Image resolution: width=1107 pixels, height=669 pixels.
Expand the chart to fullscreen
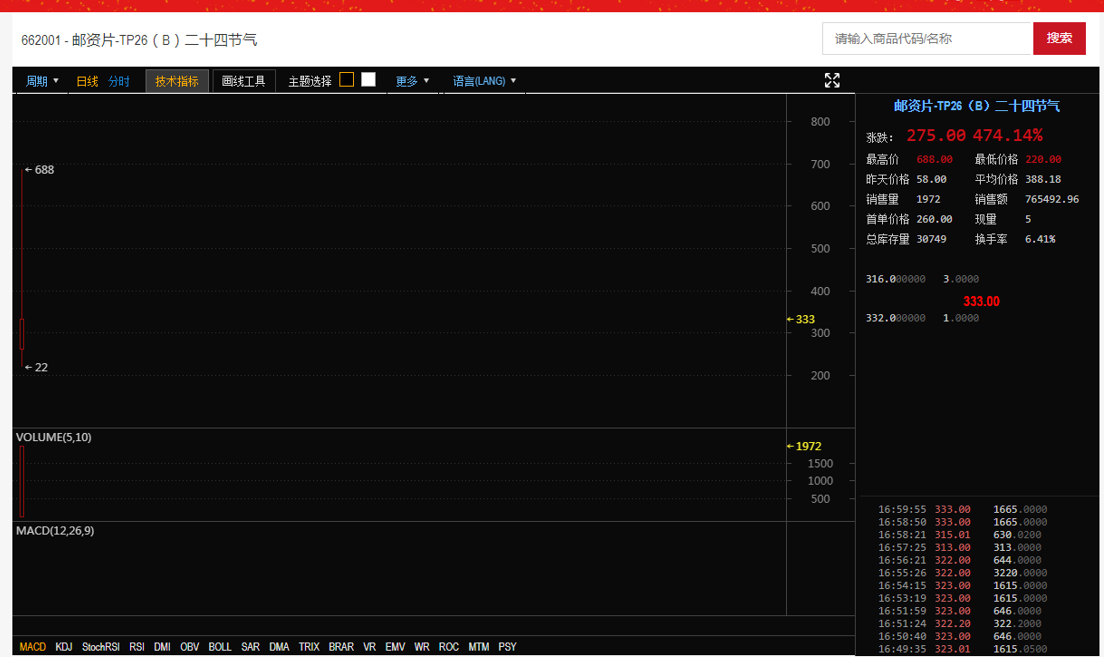pyautogui.click(x=832, y=80)
